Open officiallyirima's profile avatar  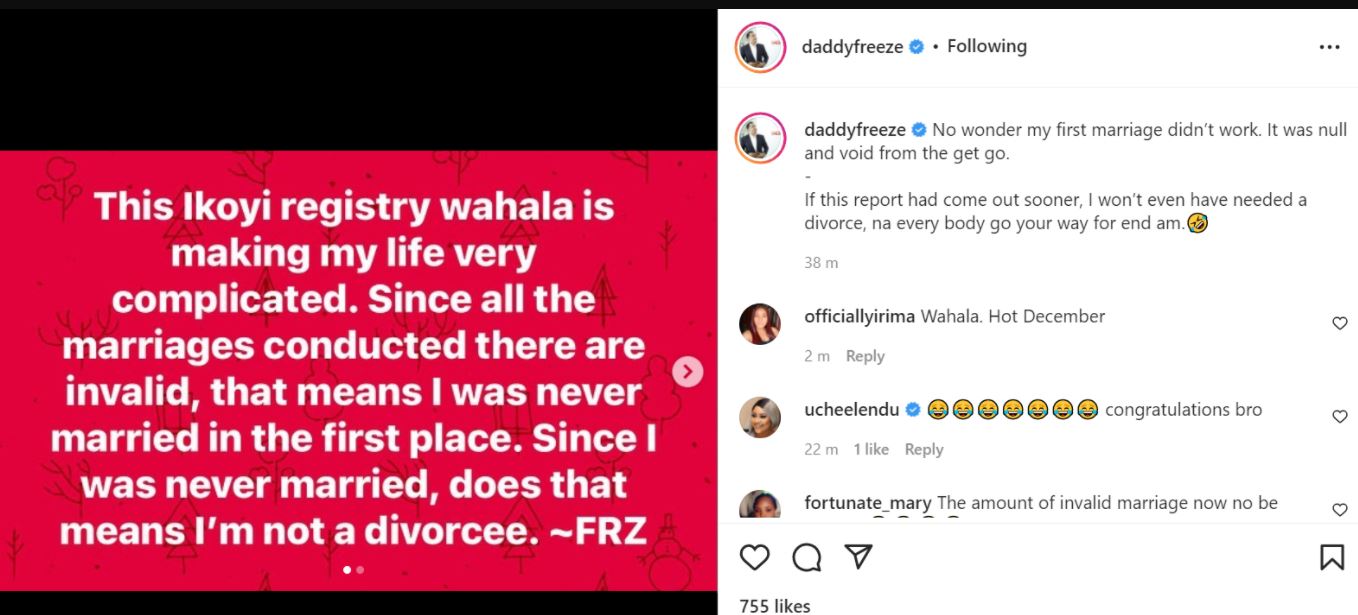(x=760, y=324)
